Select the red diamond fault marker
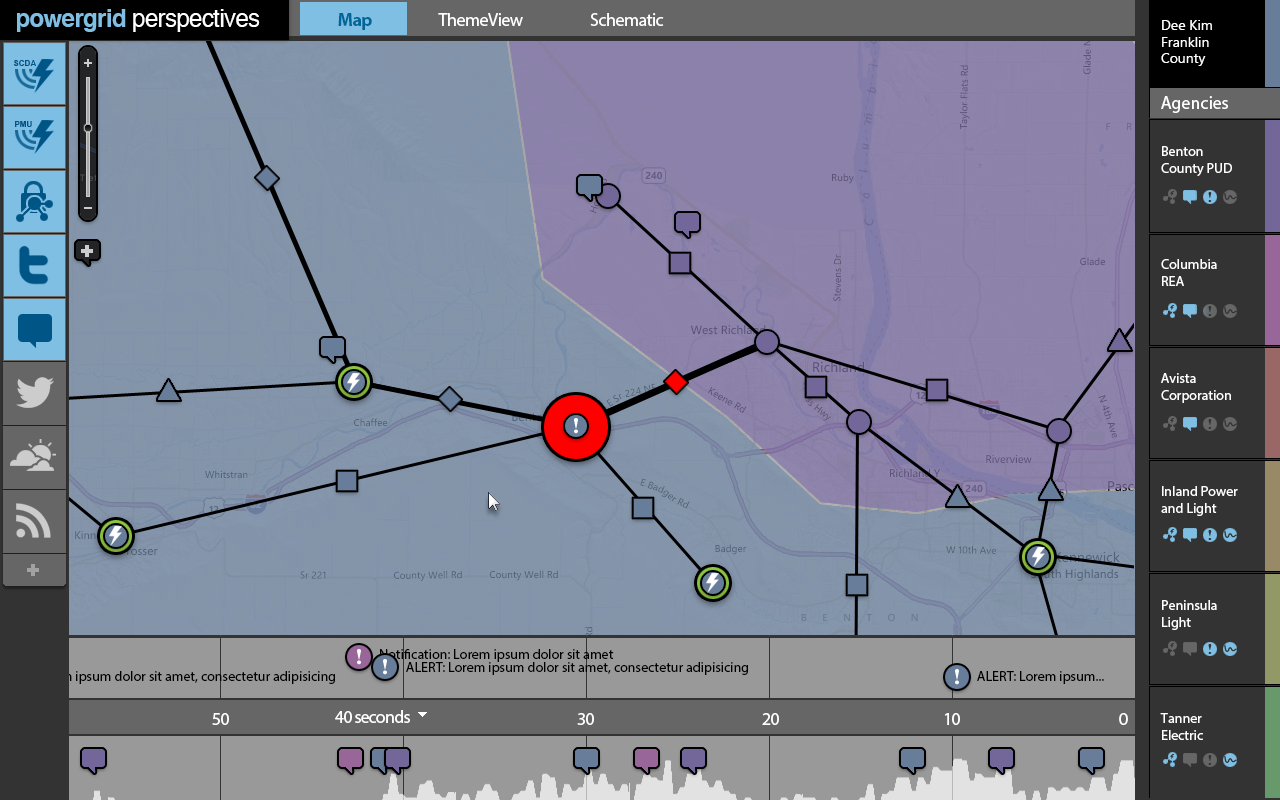Screen dimensions: 1280x800 point(676,381)
